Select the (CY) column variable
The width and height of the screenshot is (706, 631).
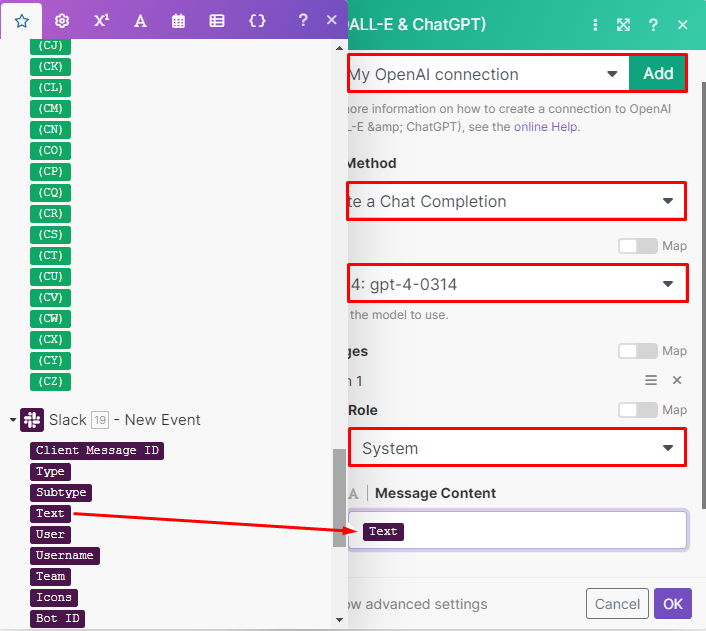50,361
